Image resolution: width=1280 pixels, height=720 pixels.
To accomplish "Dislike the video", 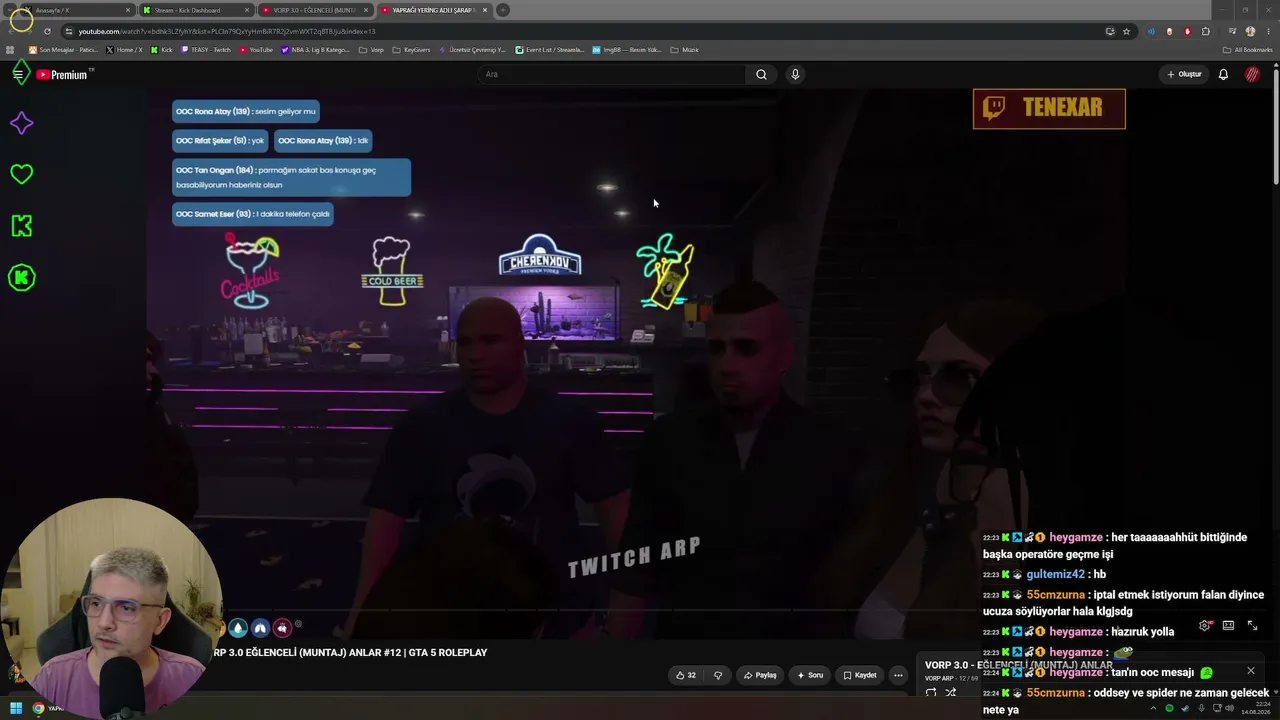I will (718, 675).
